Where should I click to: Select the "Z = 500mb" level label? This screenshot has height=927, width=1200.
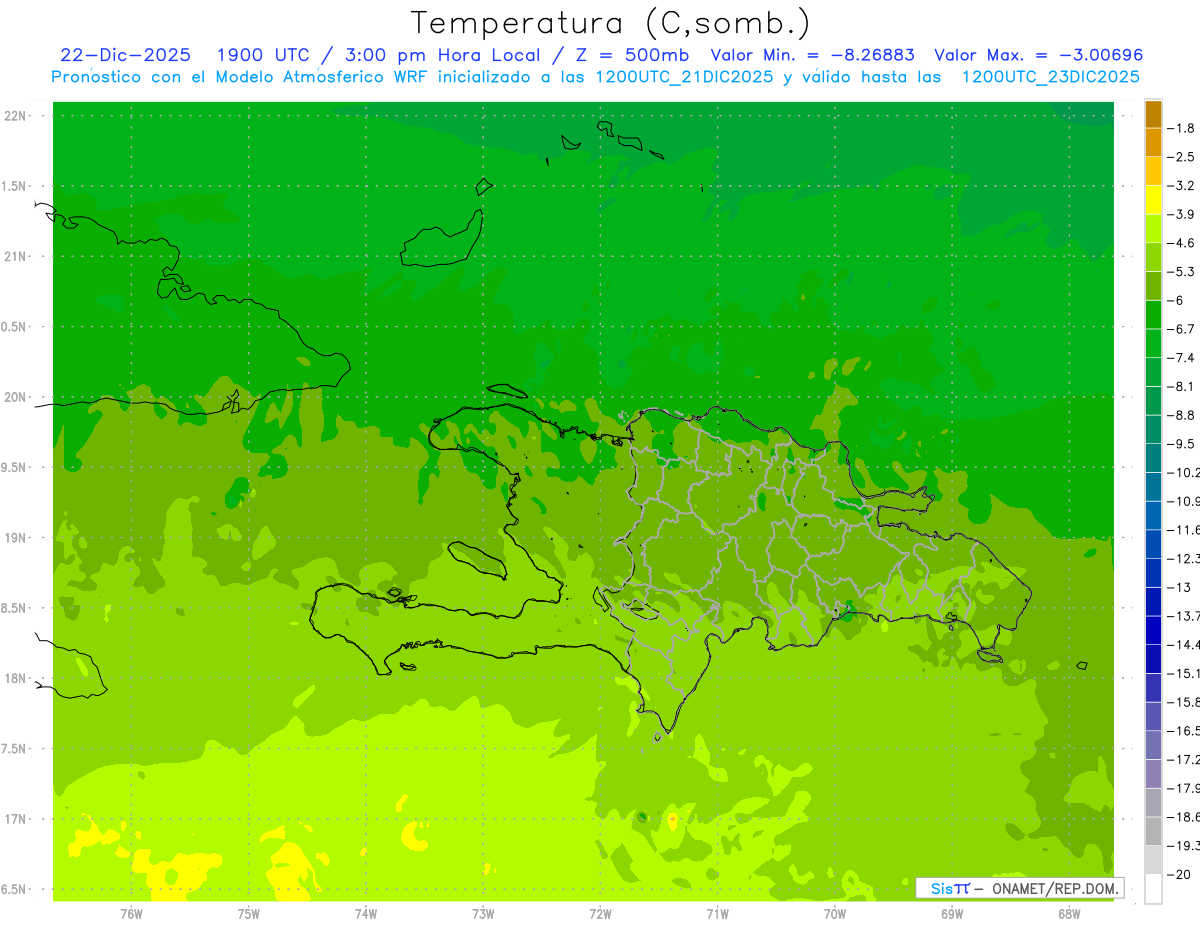tap(627, 55)
